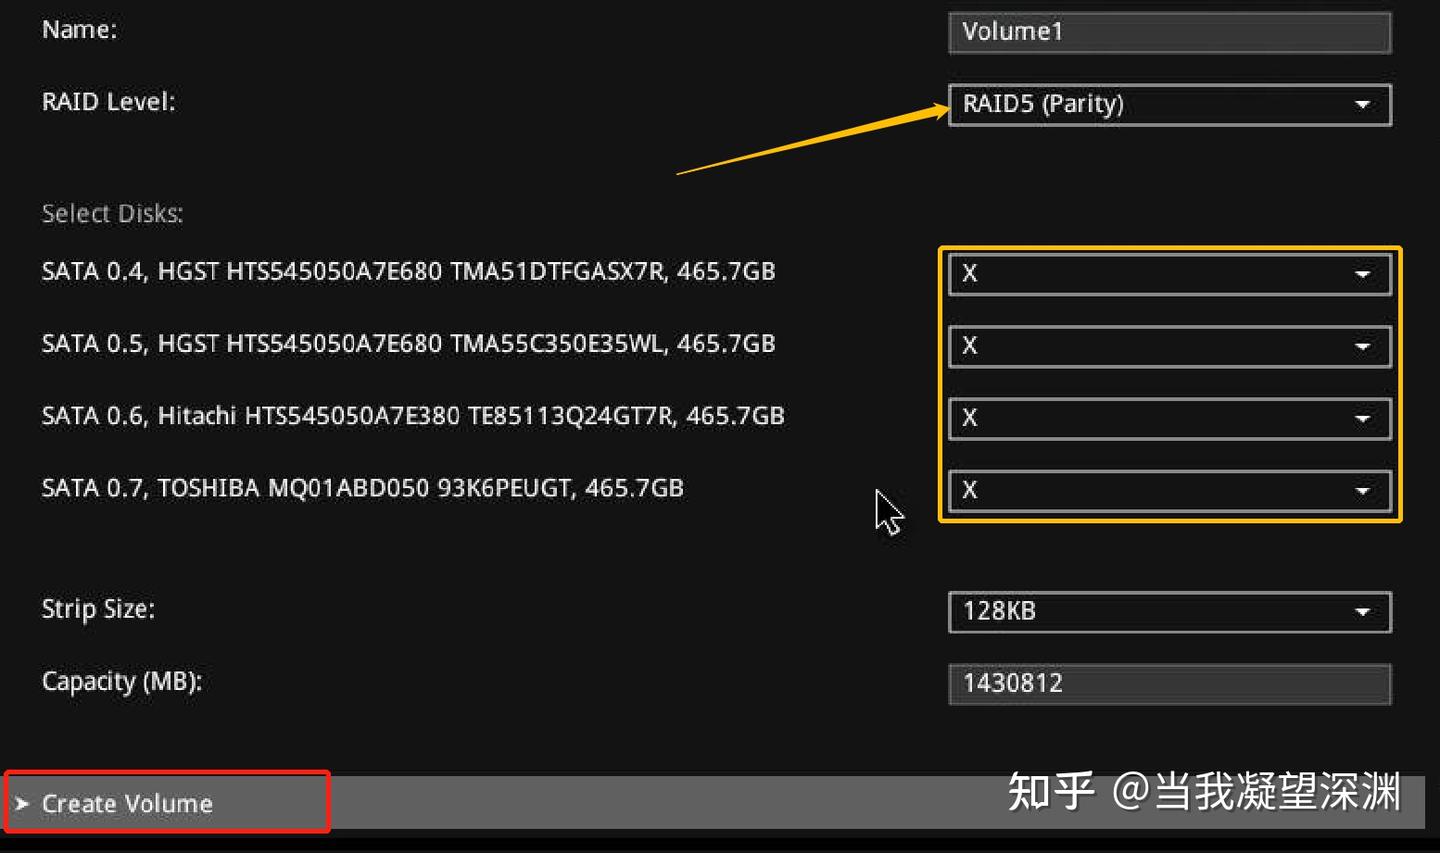Open the disk selector for SATA 0.4 HGST drive

pos(1167,273)
